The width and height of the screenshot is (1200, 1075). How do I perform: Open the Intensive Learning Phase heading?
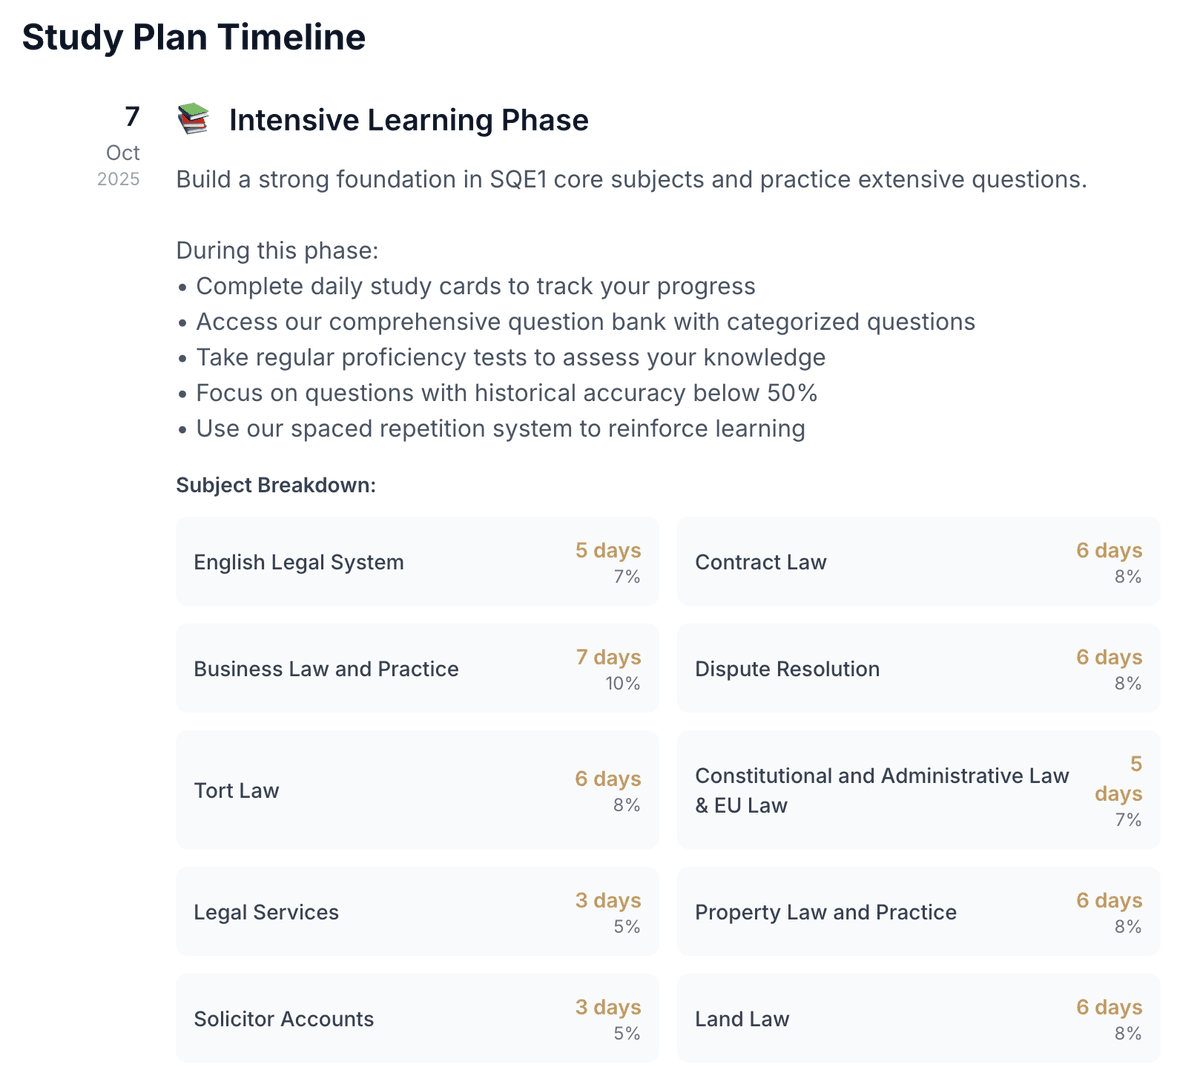(x=408, y=120)
